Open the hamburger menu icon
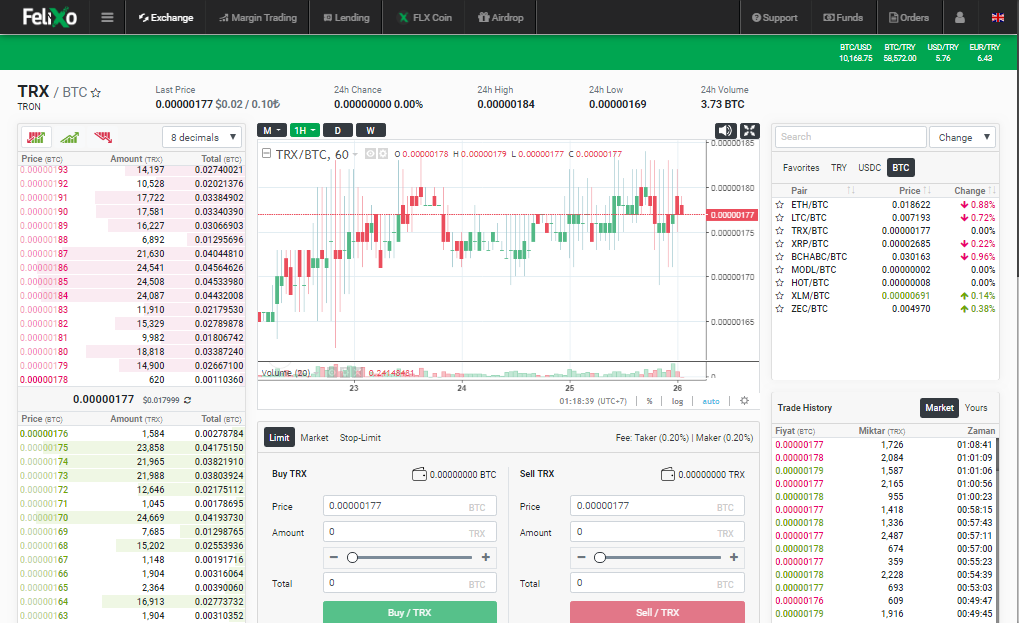Screen dimensions: 1019x623 point(107,18)
